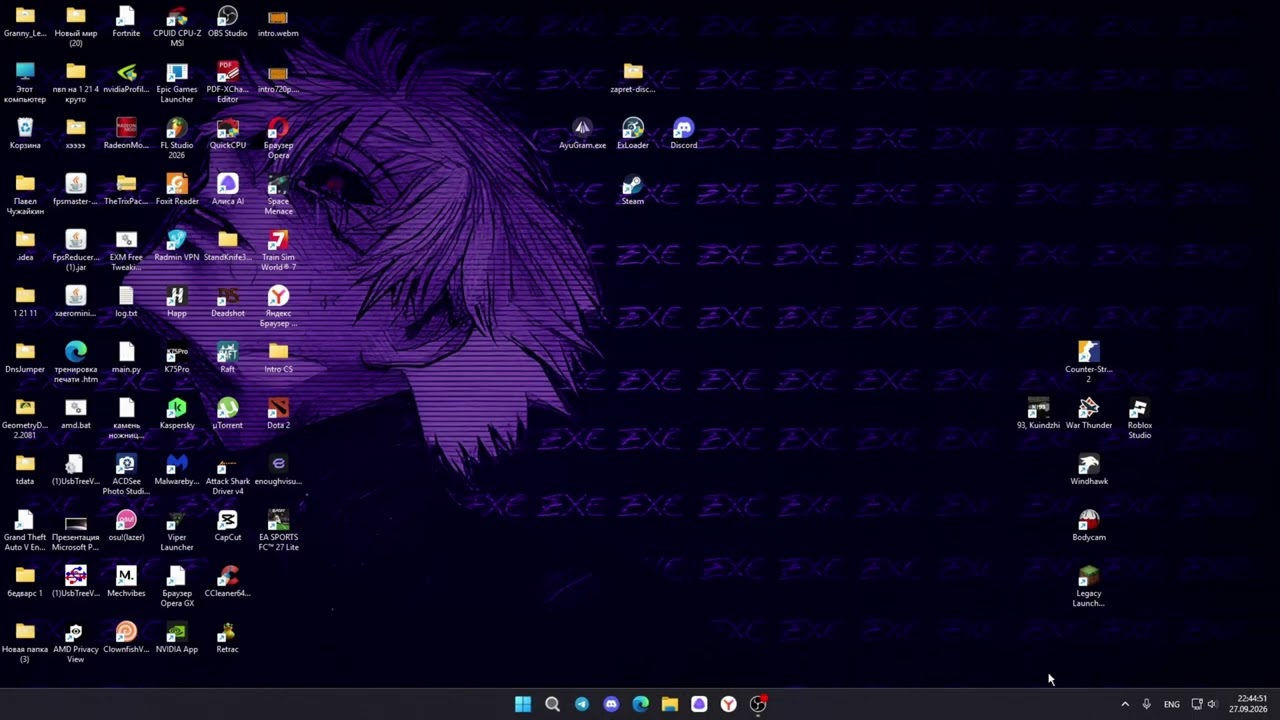Open OBS Studio from the taskbar
Viewport: 1280px width, 720px height.
(x=758, y=704)
